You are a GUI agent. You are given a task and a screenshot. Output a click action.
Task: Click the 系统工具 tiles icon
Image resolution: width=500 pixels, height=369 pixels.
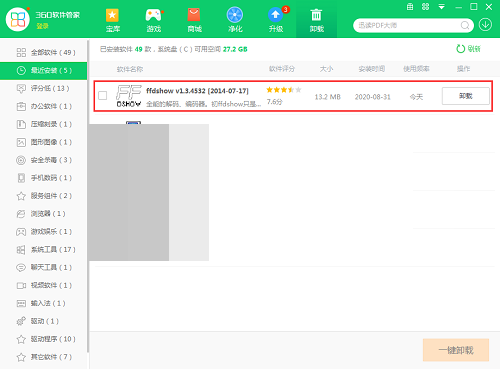(21, 250)
